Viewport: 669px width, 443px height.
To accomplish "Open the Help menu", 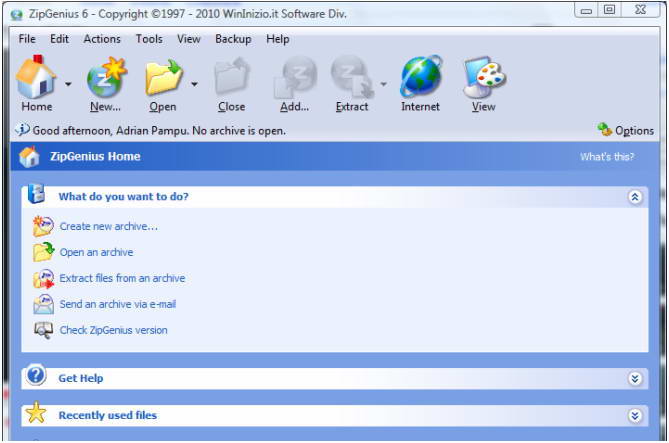I will (278, 39).
